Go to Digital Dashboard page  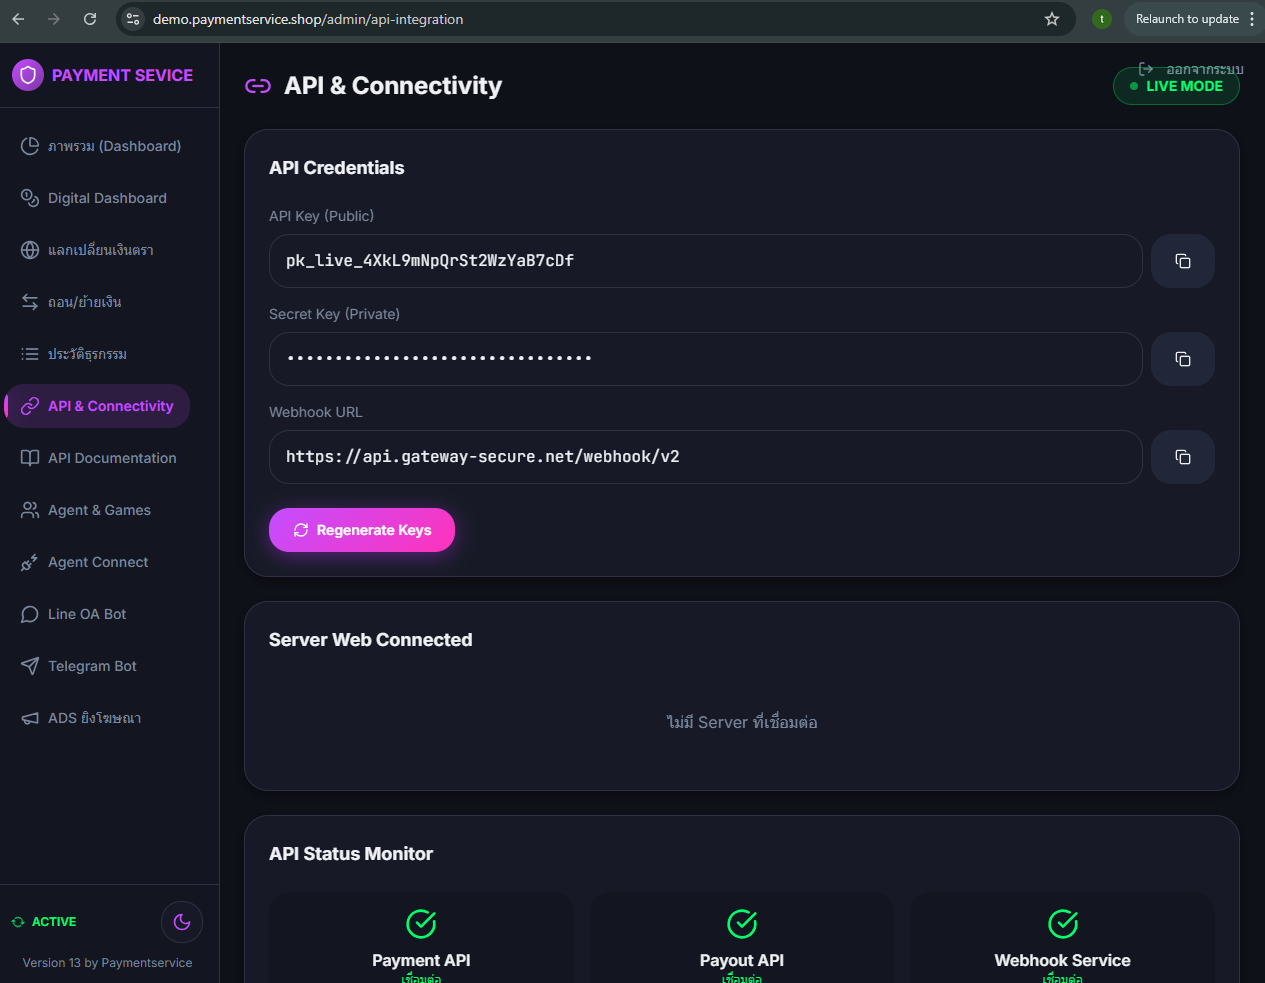click(x=107, y=198)
